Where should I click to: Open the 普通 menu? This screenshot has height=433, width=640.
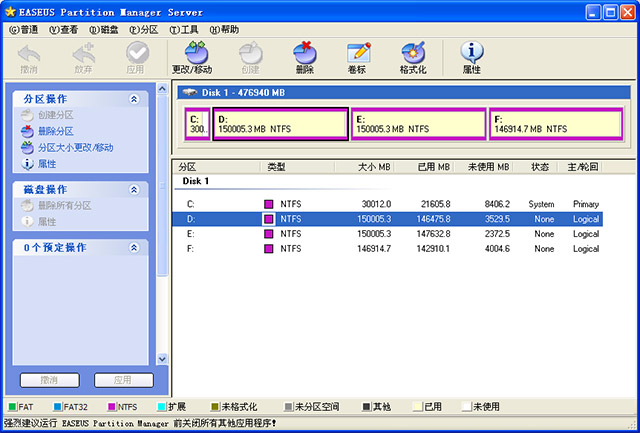24,30
